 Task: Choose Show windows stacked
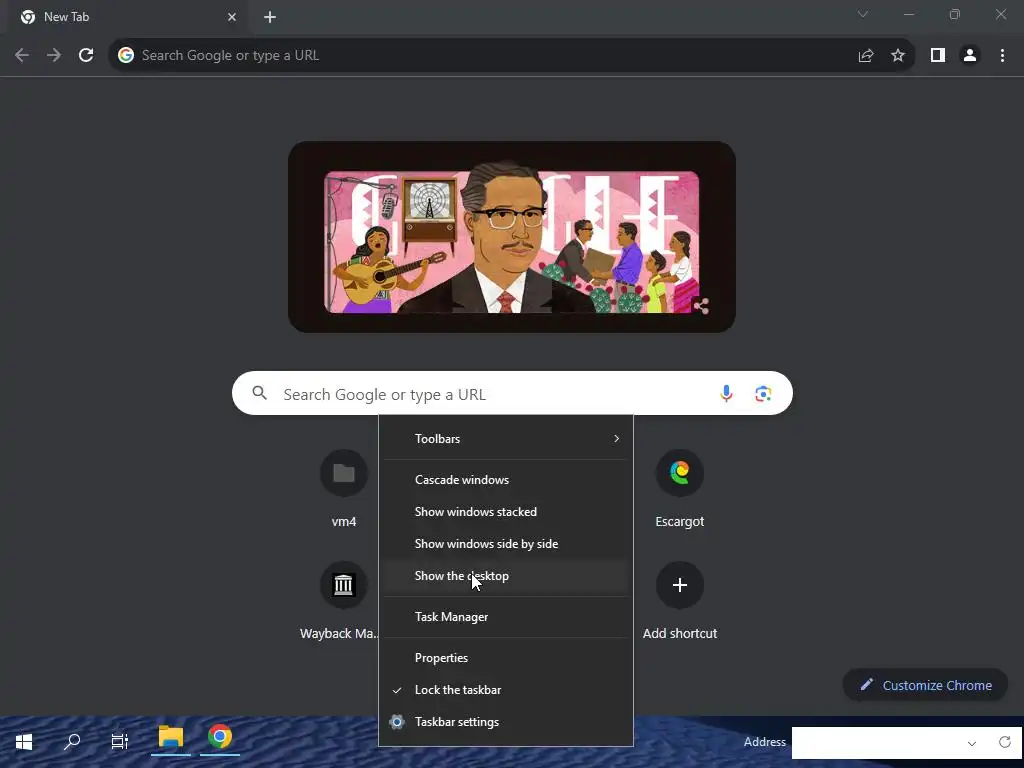pyautogui.click(x=505, y=512)
